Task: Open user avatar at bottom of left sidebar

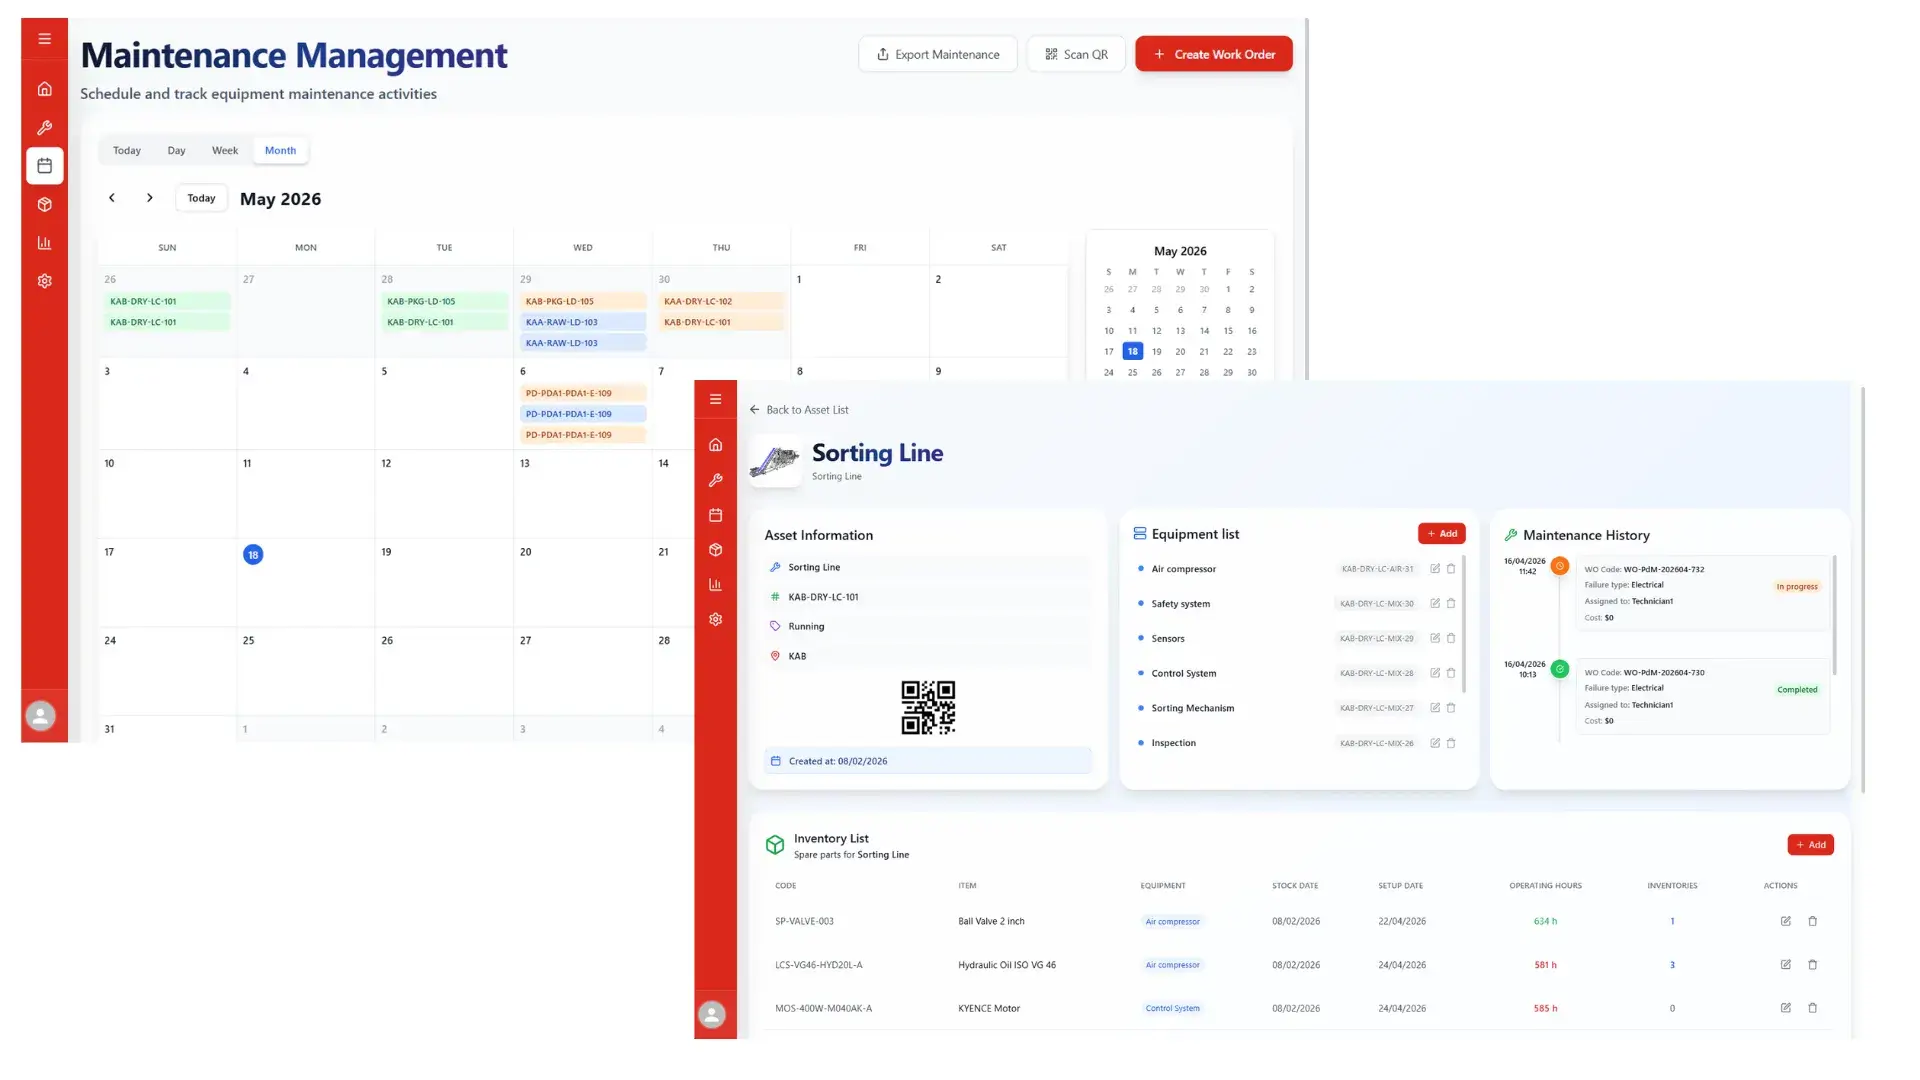Action: pyautogui.click(x=40, y=716)
